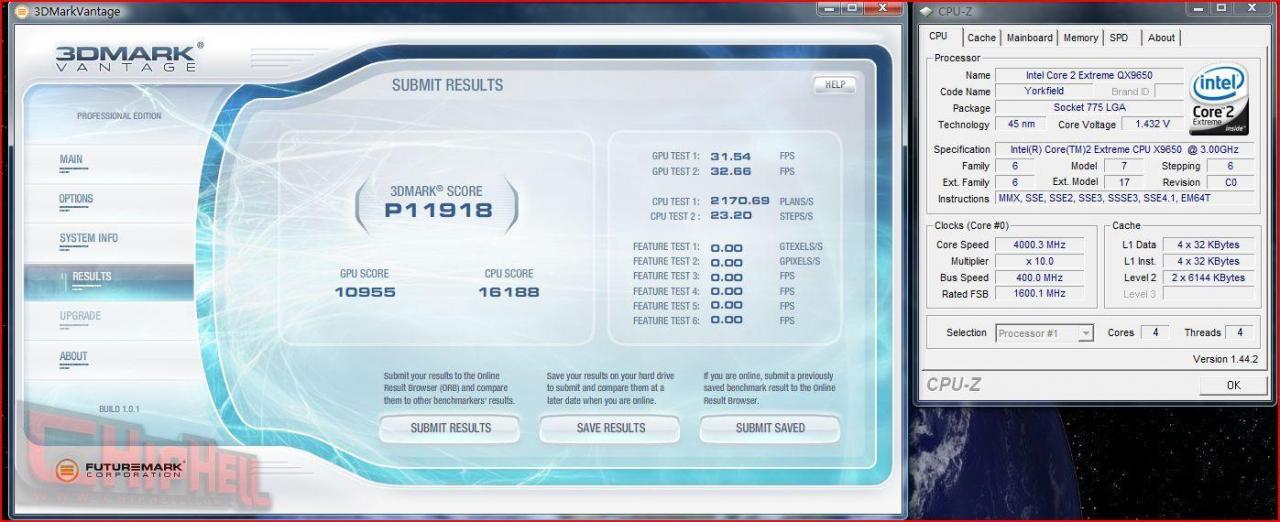Open the Main section
This screenshot has height=522, width=1280.
[72, 162]
